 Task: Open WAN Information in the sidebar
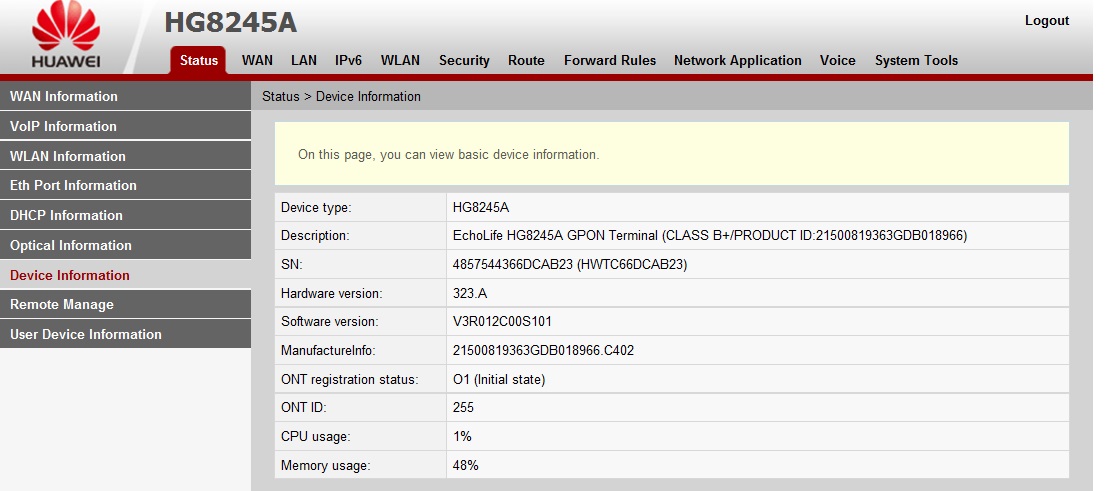[x=64, y=97]
